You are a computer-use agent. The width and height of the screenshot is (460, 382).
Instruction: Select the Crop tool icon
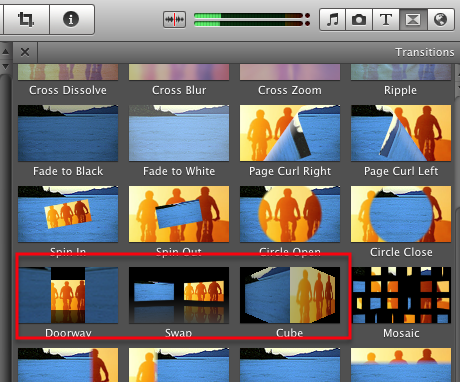coord(26,19)
